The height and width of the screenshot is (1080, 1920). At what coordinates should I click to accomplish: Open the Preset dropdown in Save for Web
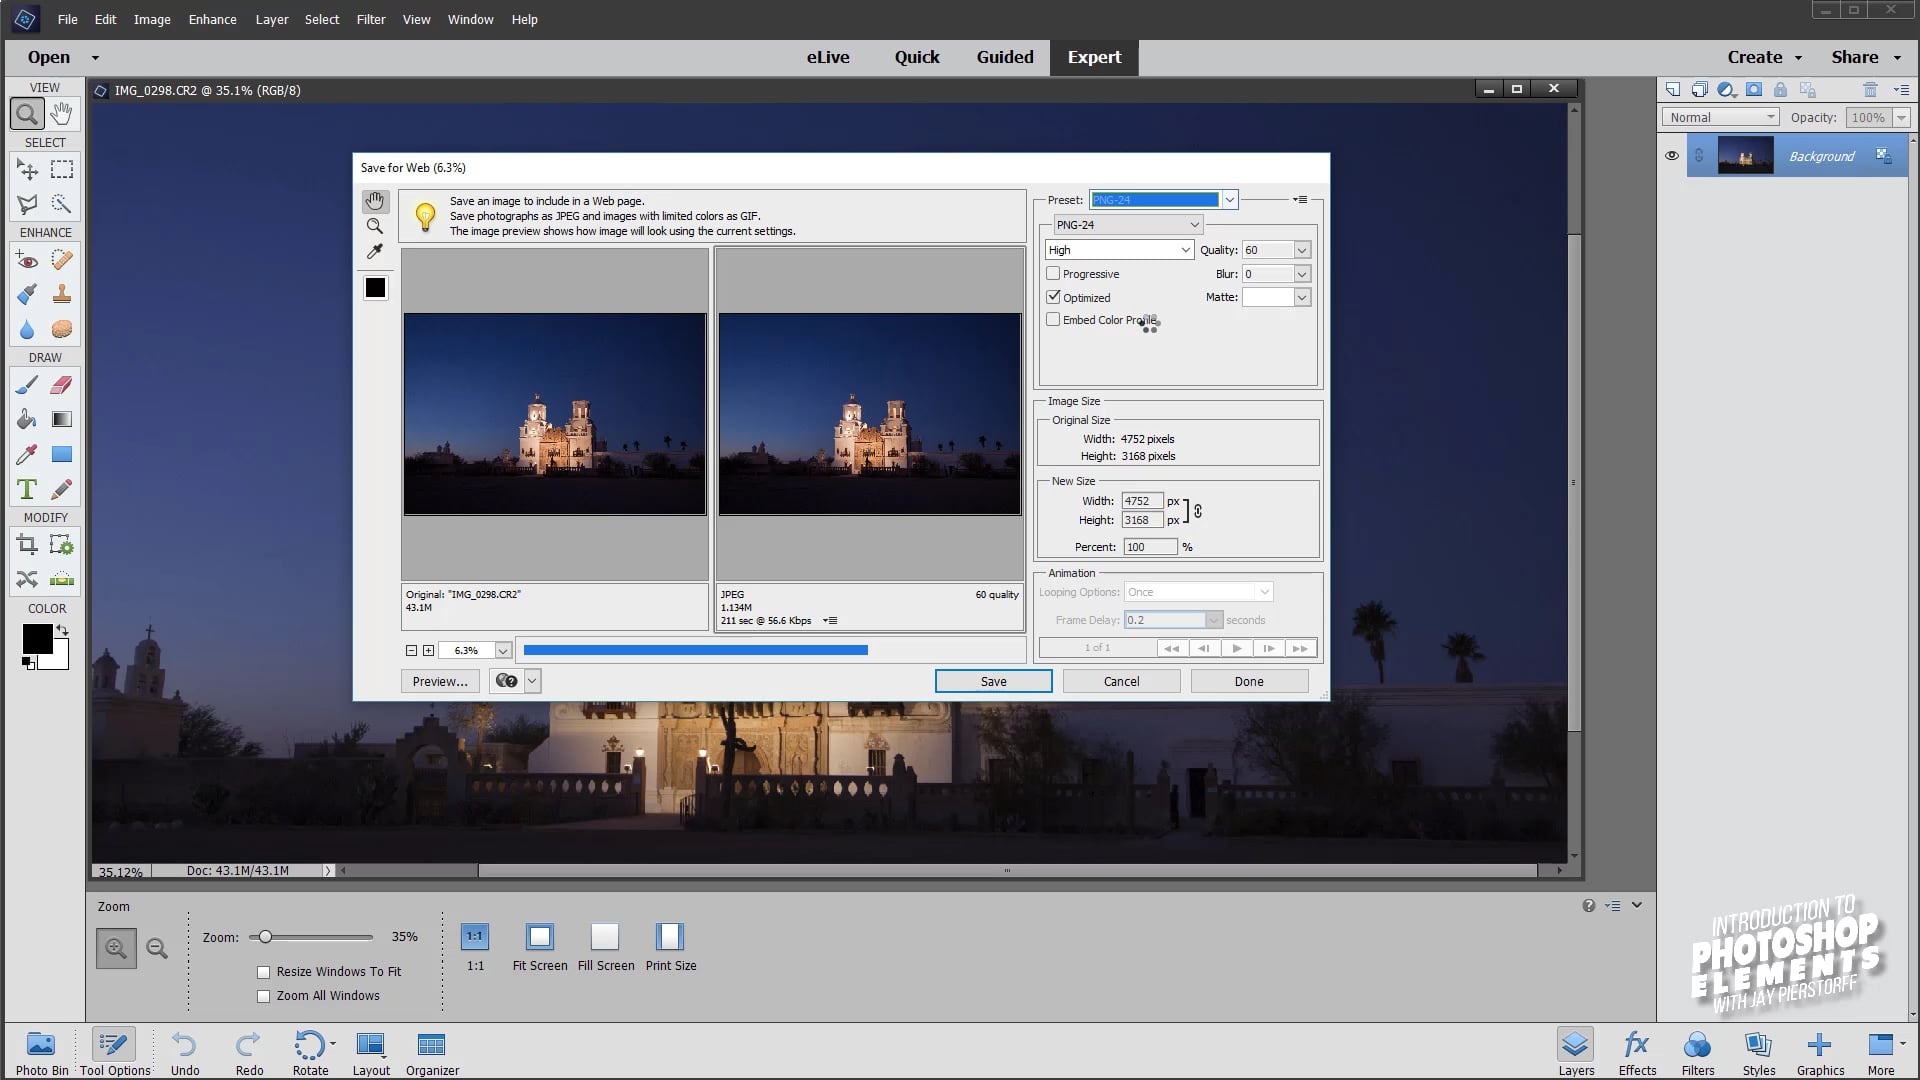point(1229,199)
